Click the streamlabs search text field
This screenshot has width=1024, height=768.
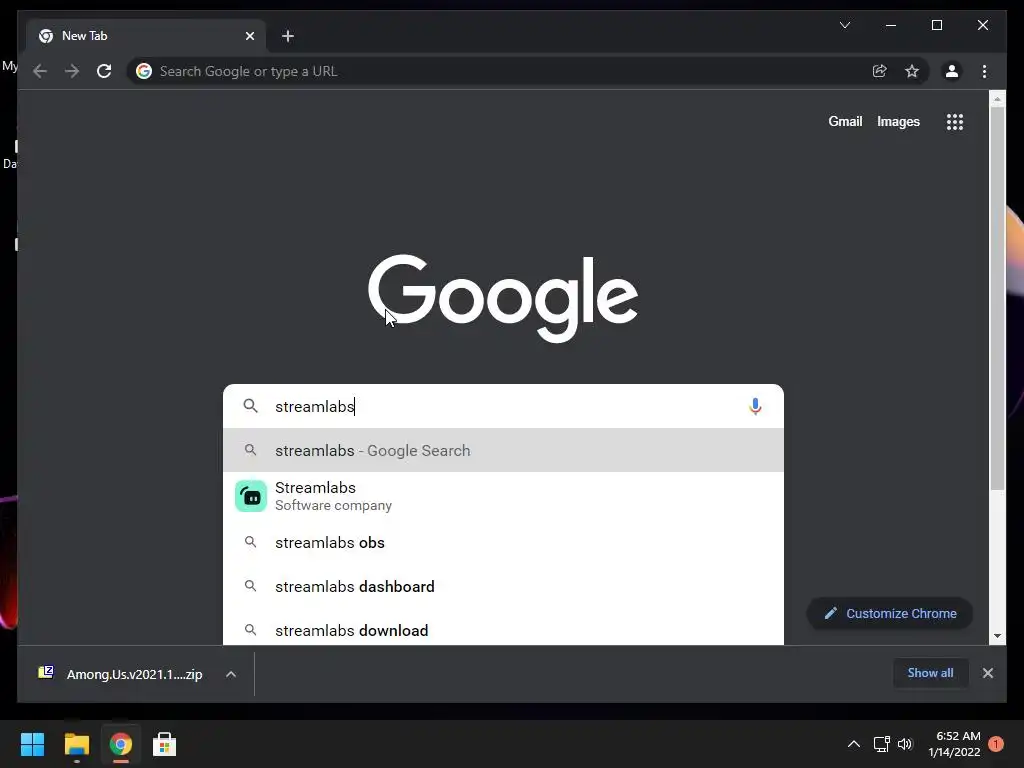point(503,406)
